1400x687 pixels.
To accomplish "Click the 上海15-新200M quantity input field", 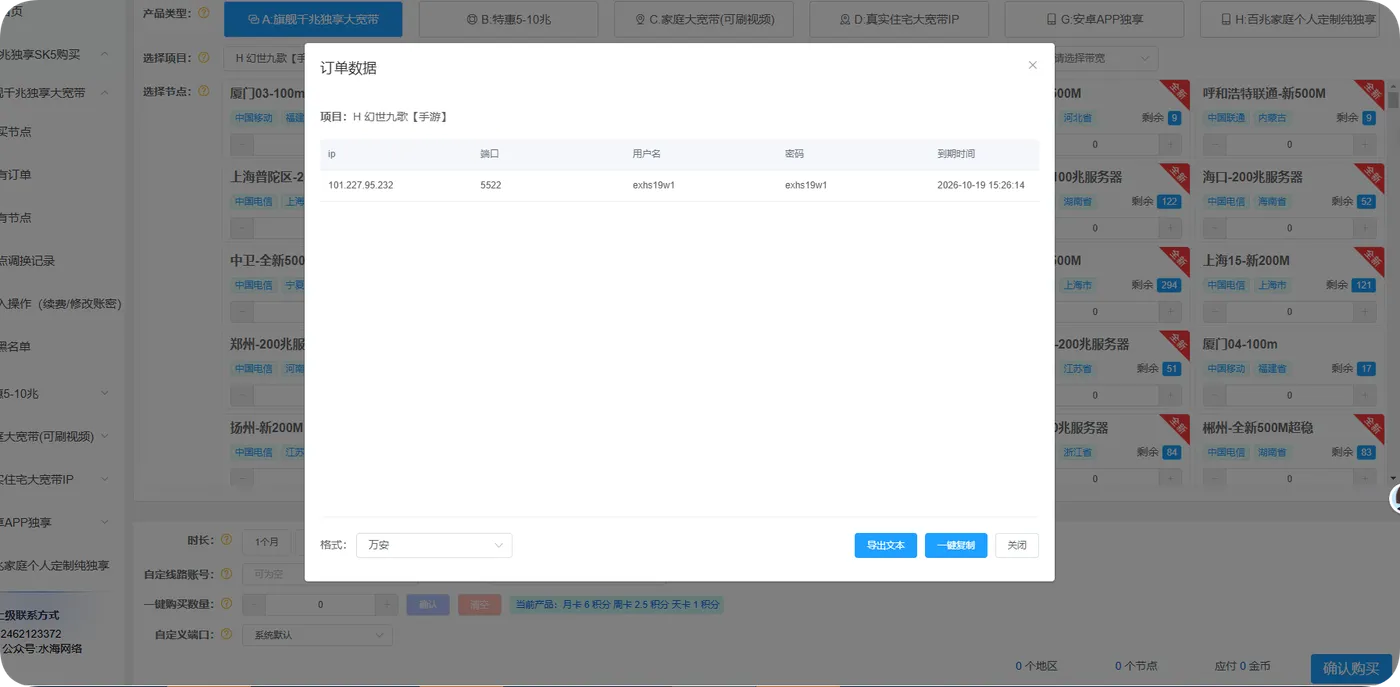I will [x=1290, y=311].
